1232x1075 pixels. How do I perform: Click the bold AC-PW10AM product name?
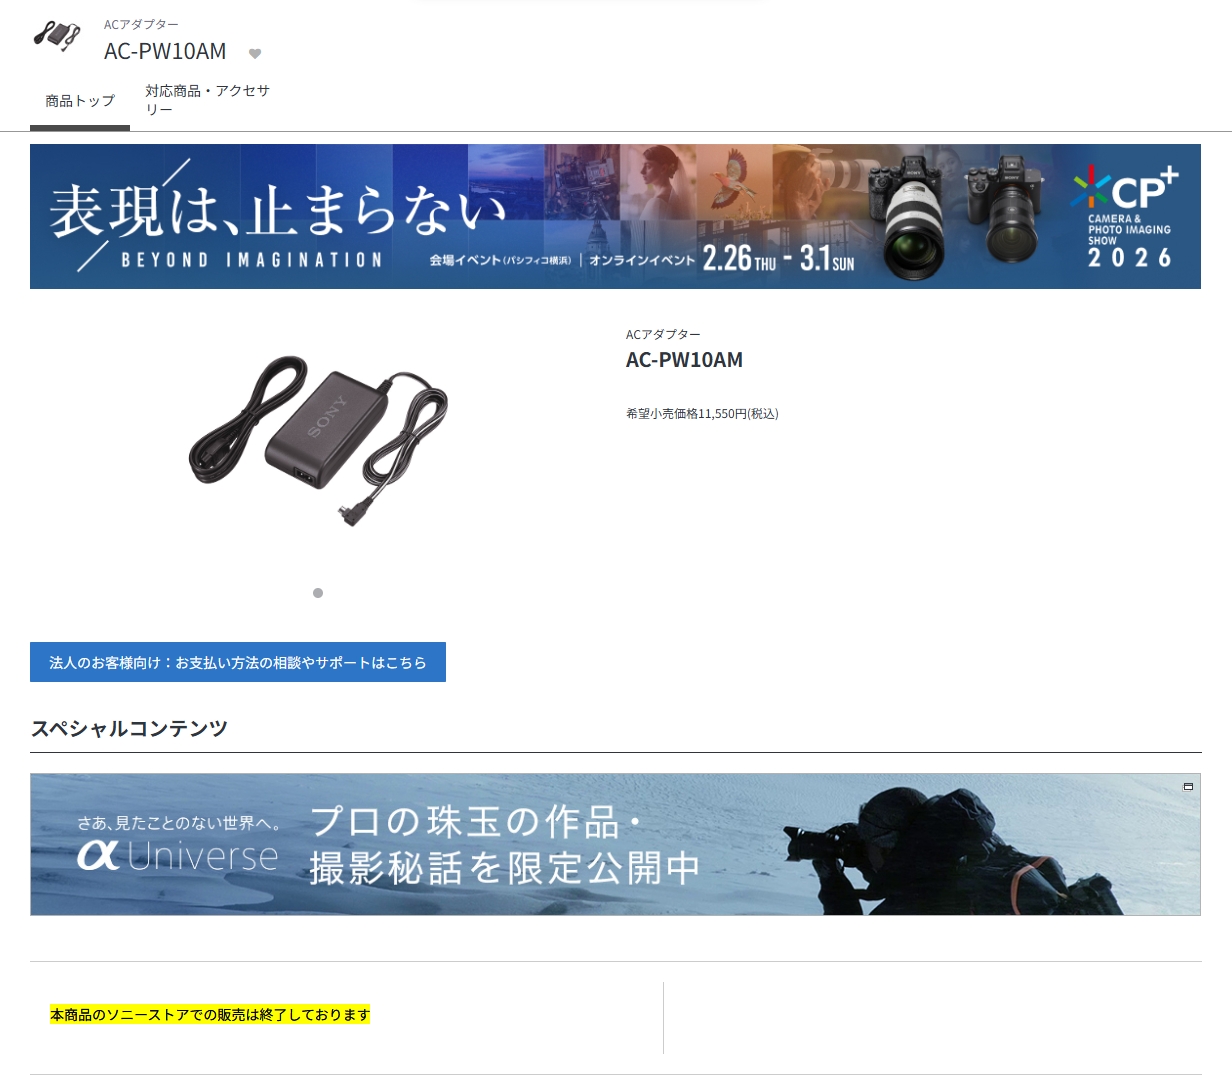click(684, 360)
